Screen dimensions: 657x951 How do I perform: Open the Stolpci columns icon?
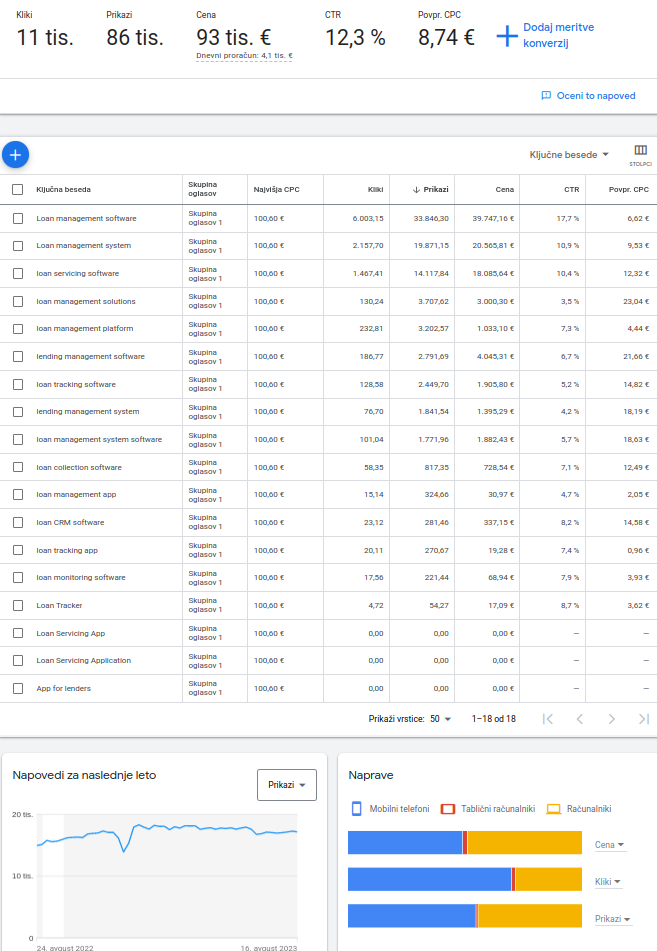point(640,153)
